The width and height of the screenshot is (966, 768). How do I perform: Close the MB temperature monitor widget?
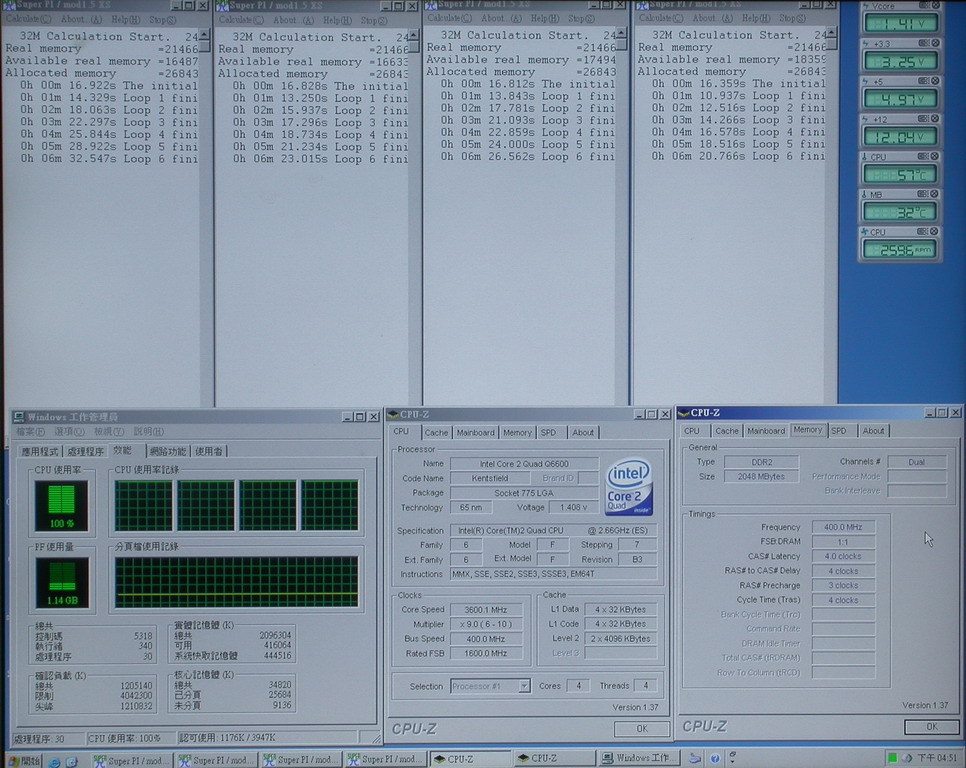point(935,194)
